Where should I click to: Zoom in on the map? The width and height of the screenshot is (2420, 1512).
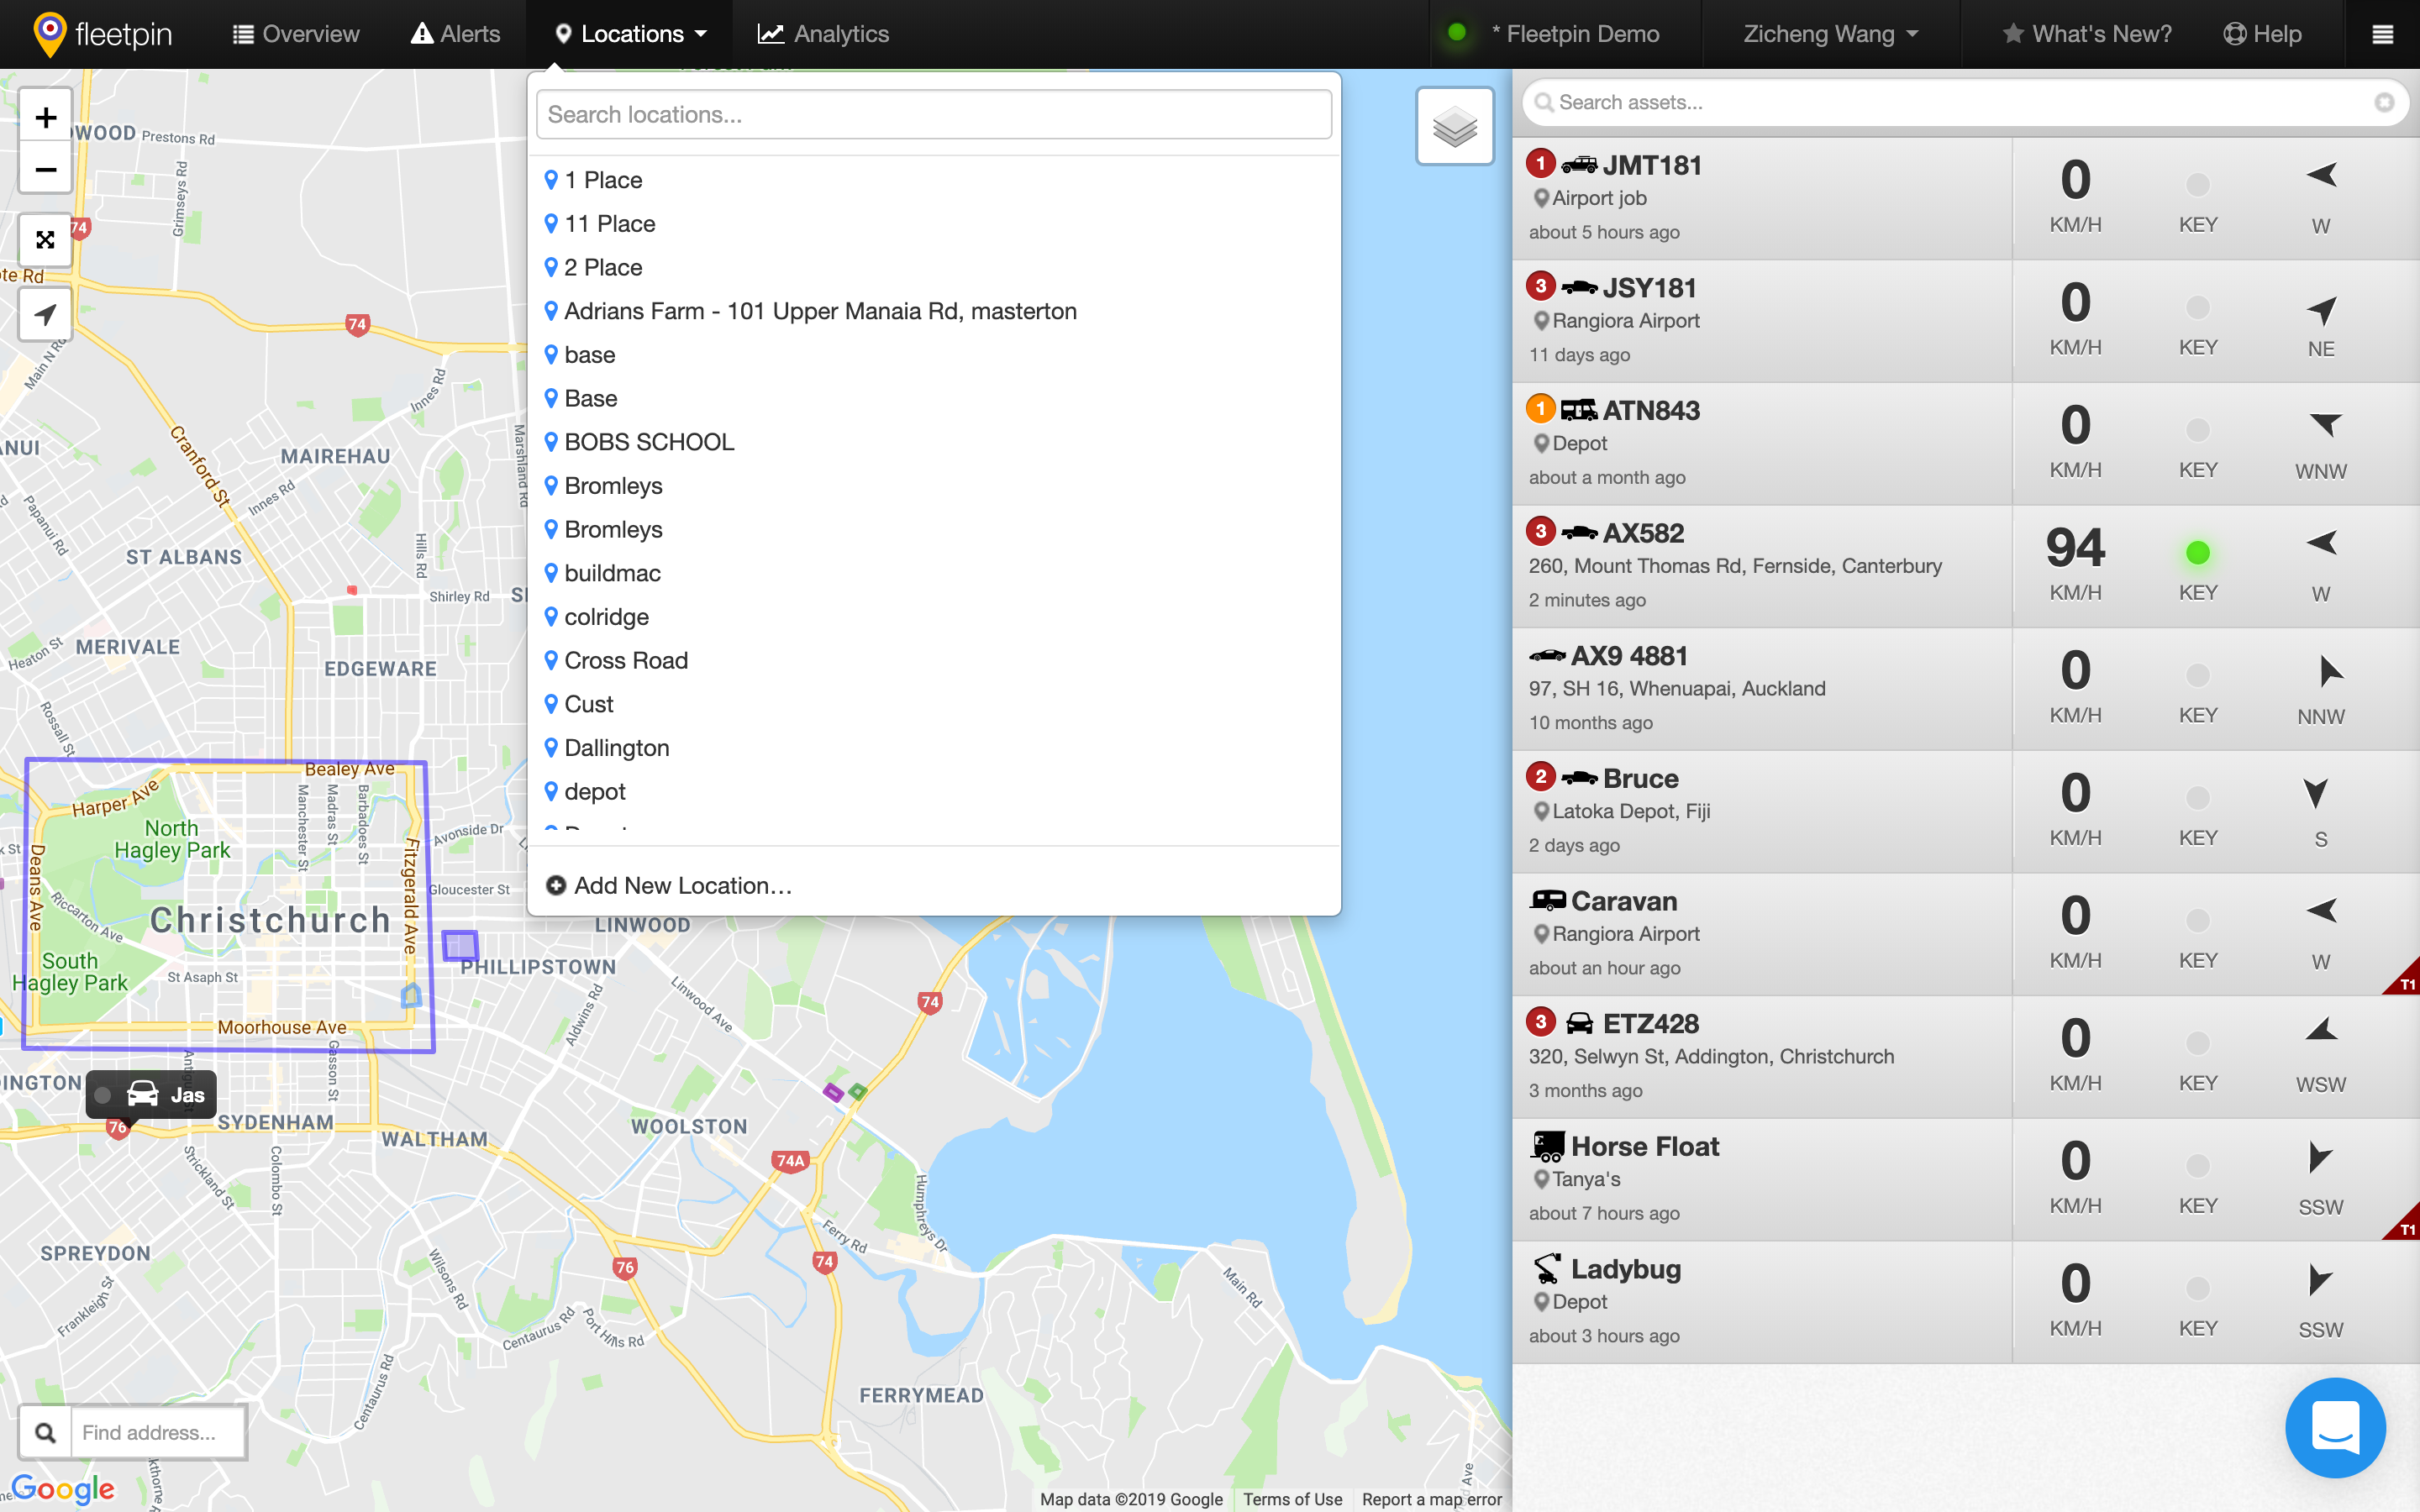[x=45, y=118]
